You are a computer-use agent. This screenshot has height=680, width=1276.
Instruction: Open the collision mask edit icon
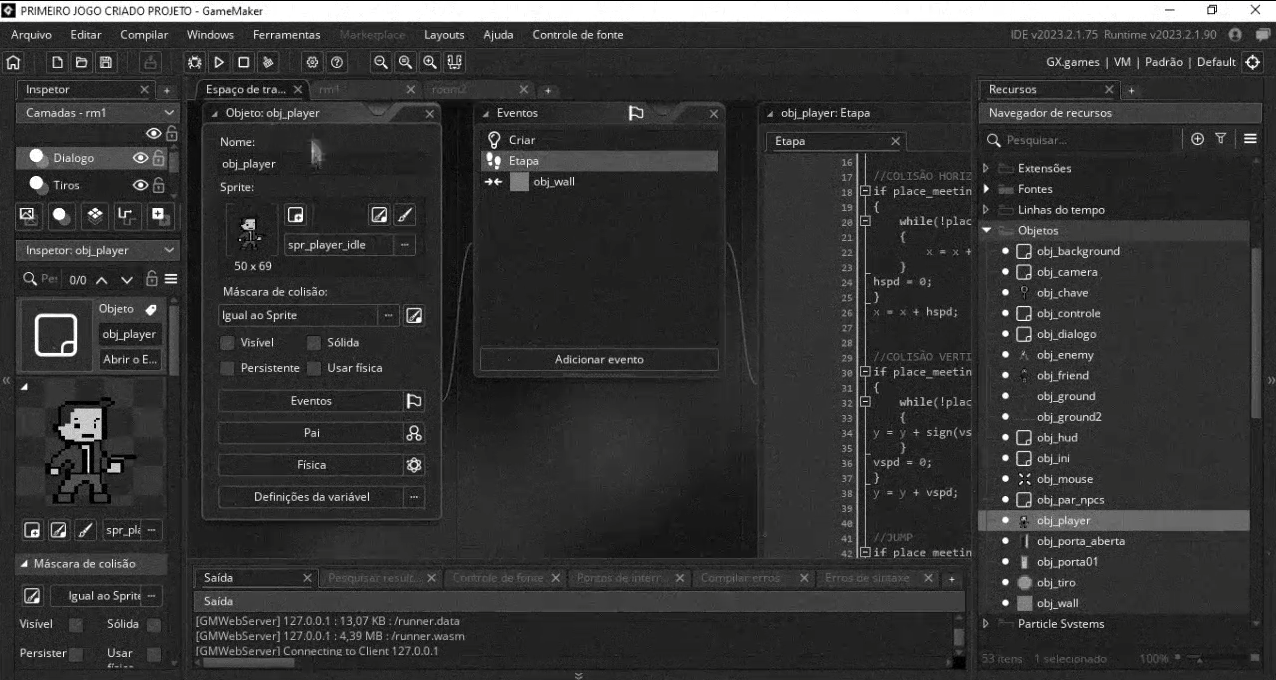pyautogui.click(x=414, y=315)
